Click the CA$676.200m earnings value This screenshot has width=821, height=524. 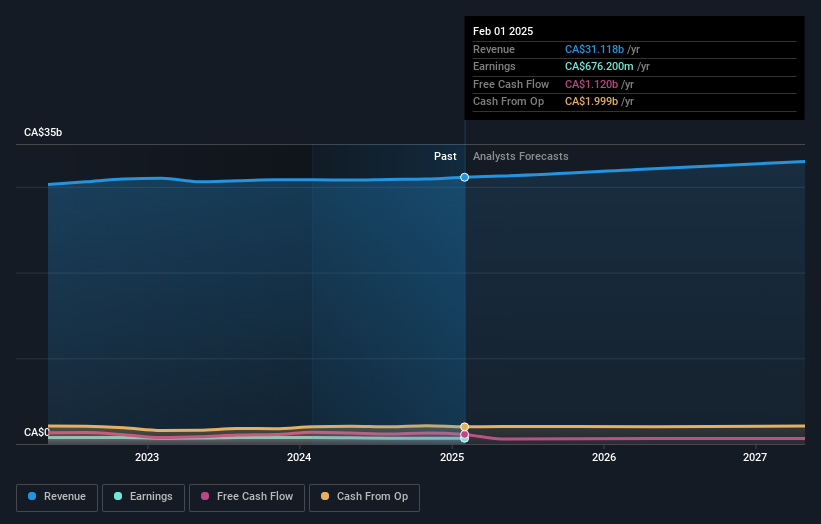[x=599, y=66]
